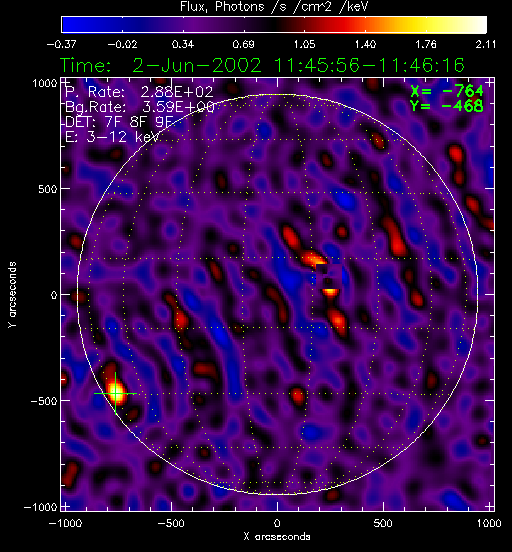Click the Y arcseconds axis title
512x552 pixels.
coord(12,295)
